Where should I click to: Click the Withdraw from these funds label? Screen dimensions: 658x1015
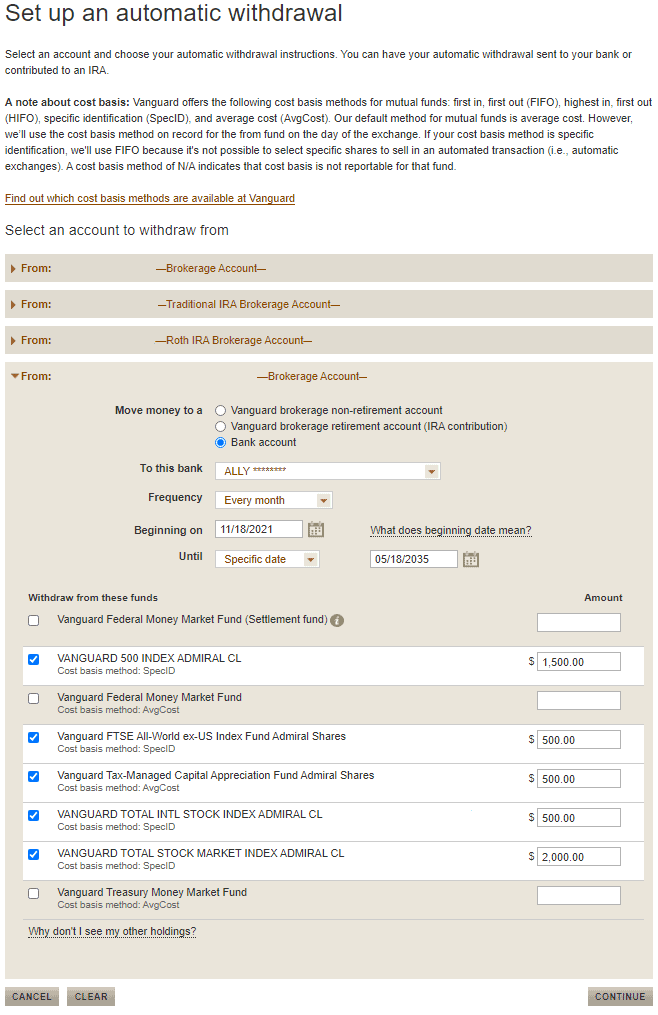[x=93, y=597]
